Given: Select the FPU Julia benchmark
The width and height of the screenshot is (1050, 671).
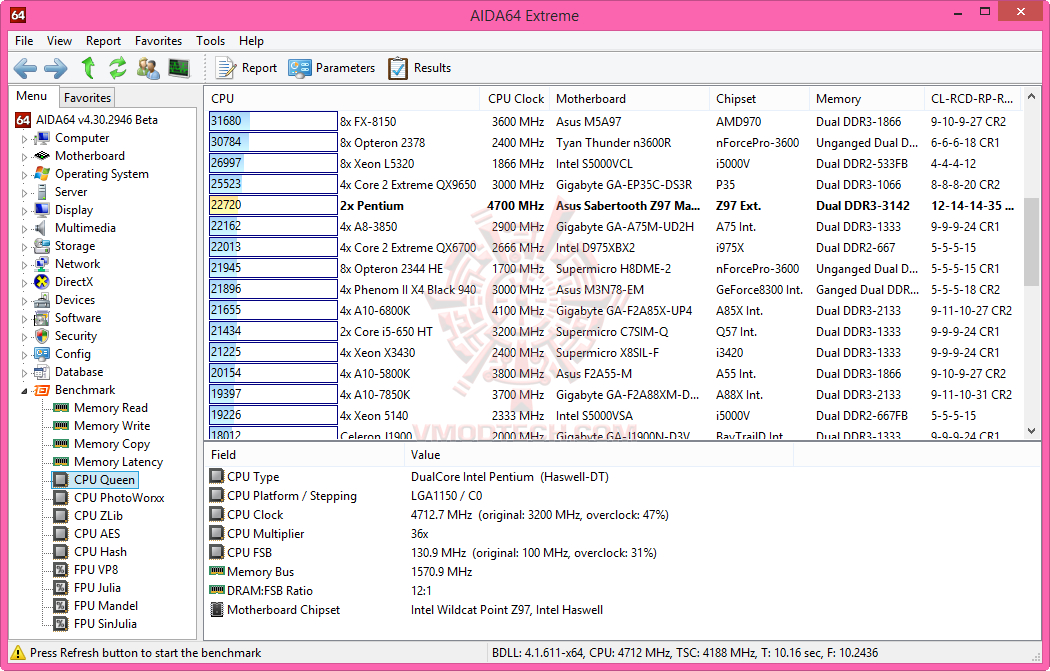Looking at the screenshot, I should 97,588.
